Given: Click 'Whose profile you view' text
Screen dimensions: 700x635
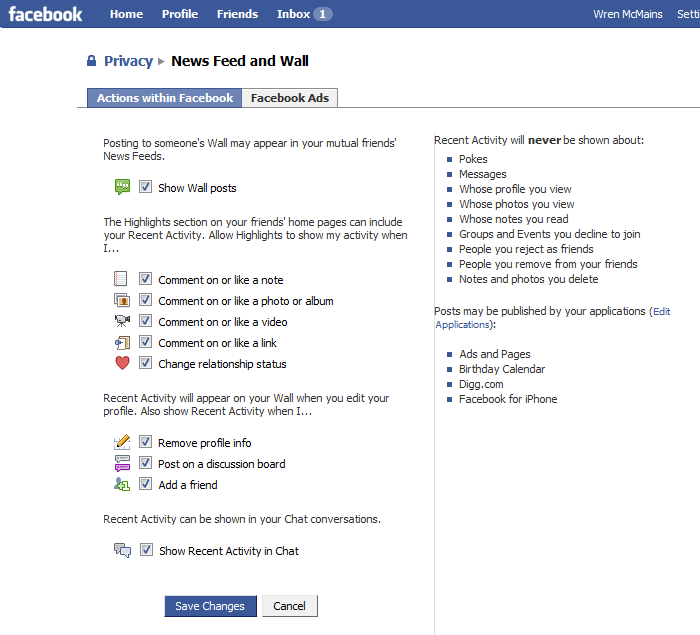Looking at the screenshot, I should [x=515, y=189].
